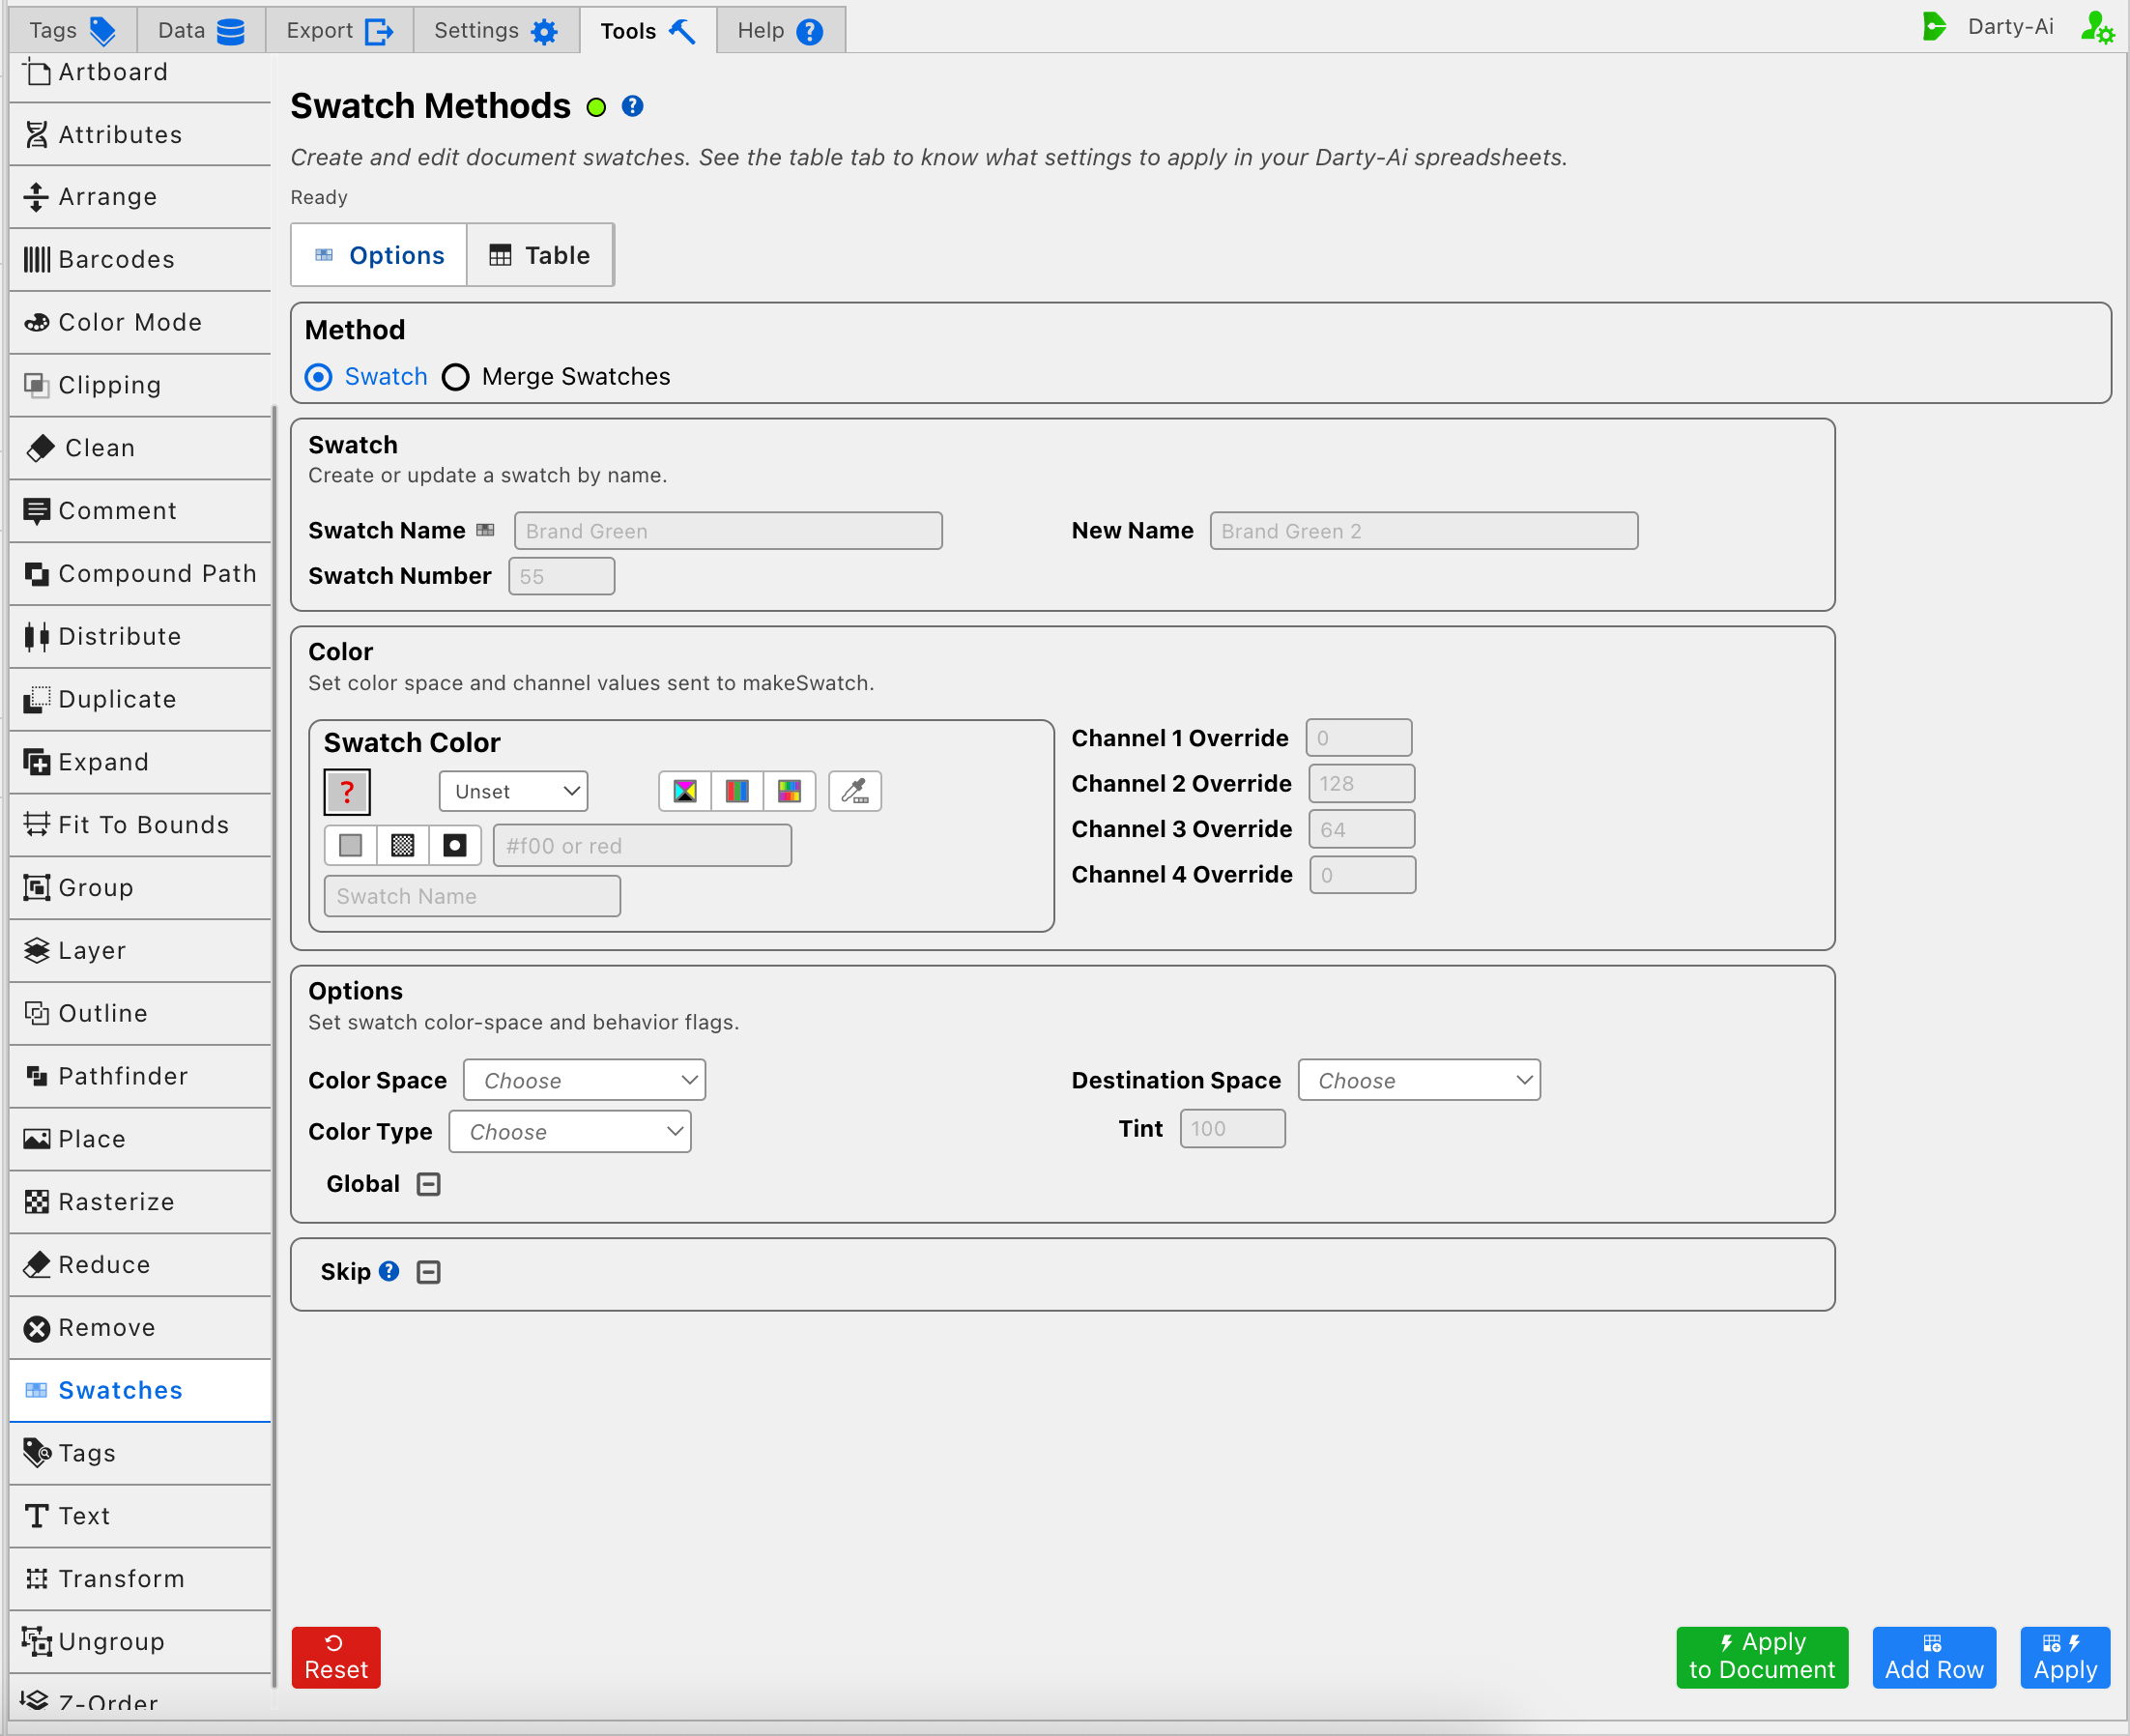Open the Expand tool in the sidebar

click(x=139, y=762)
